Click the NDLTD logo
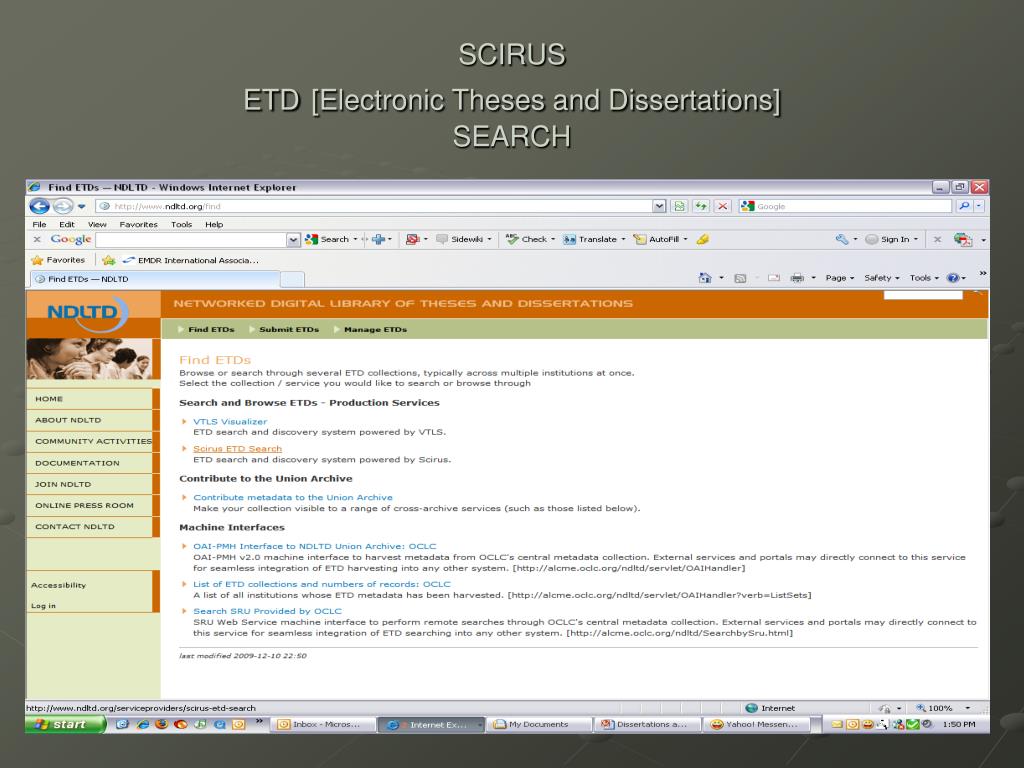The image size is (1024, 768). pos(88,312)
